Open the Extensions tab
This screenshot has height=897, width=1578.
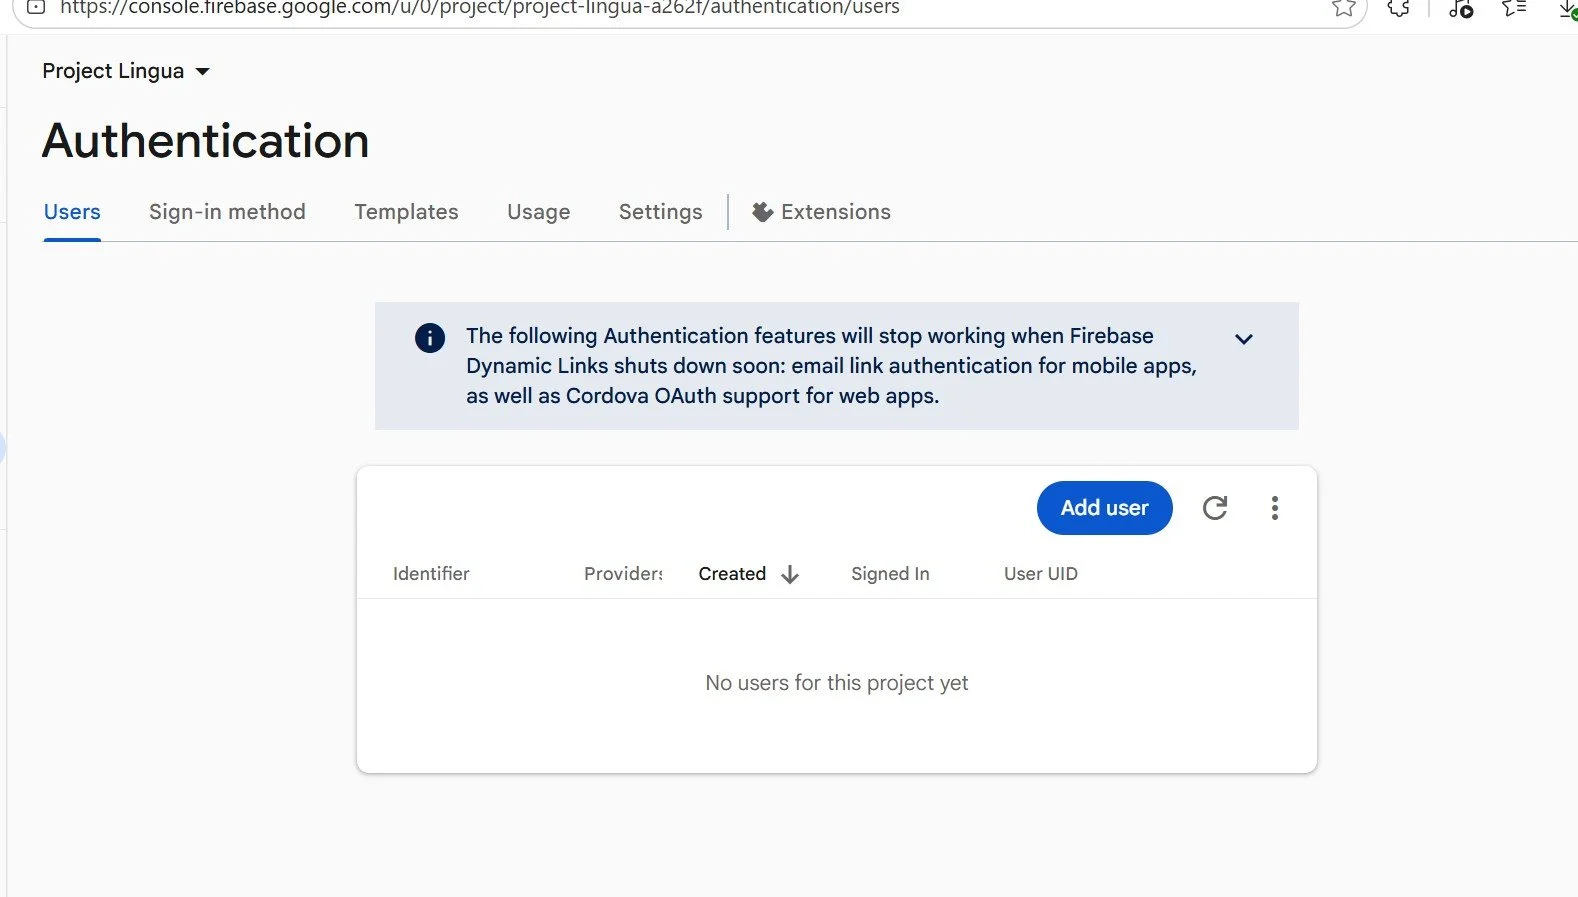pyautogui.click(x=821, y=212)
